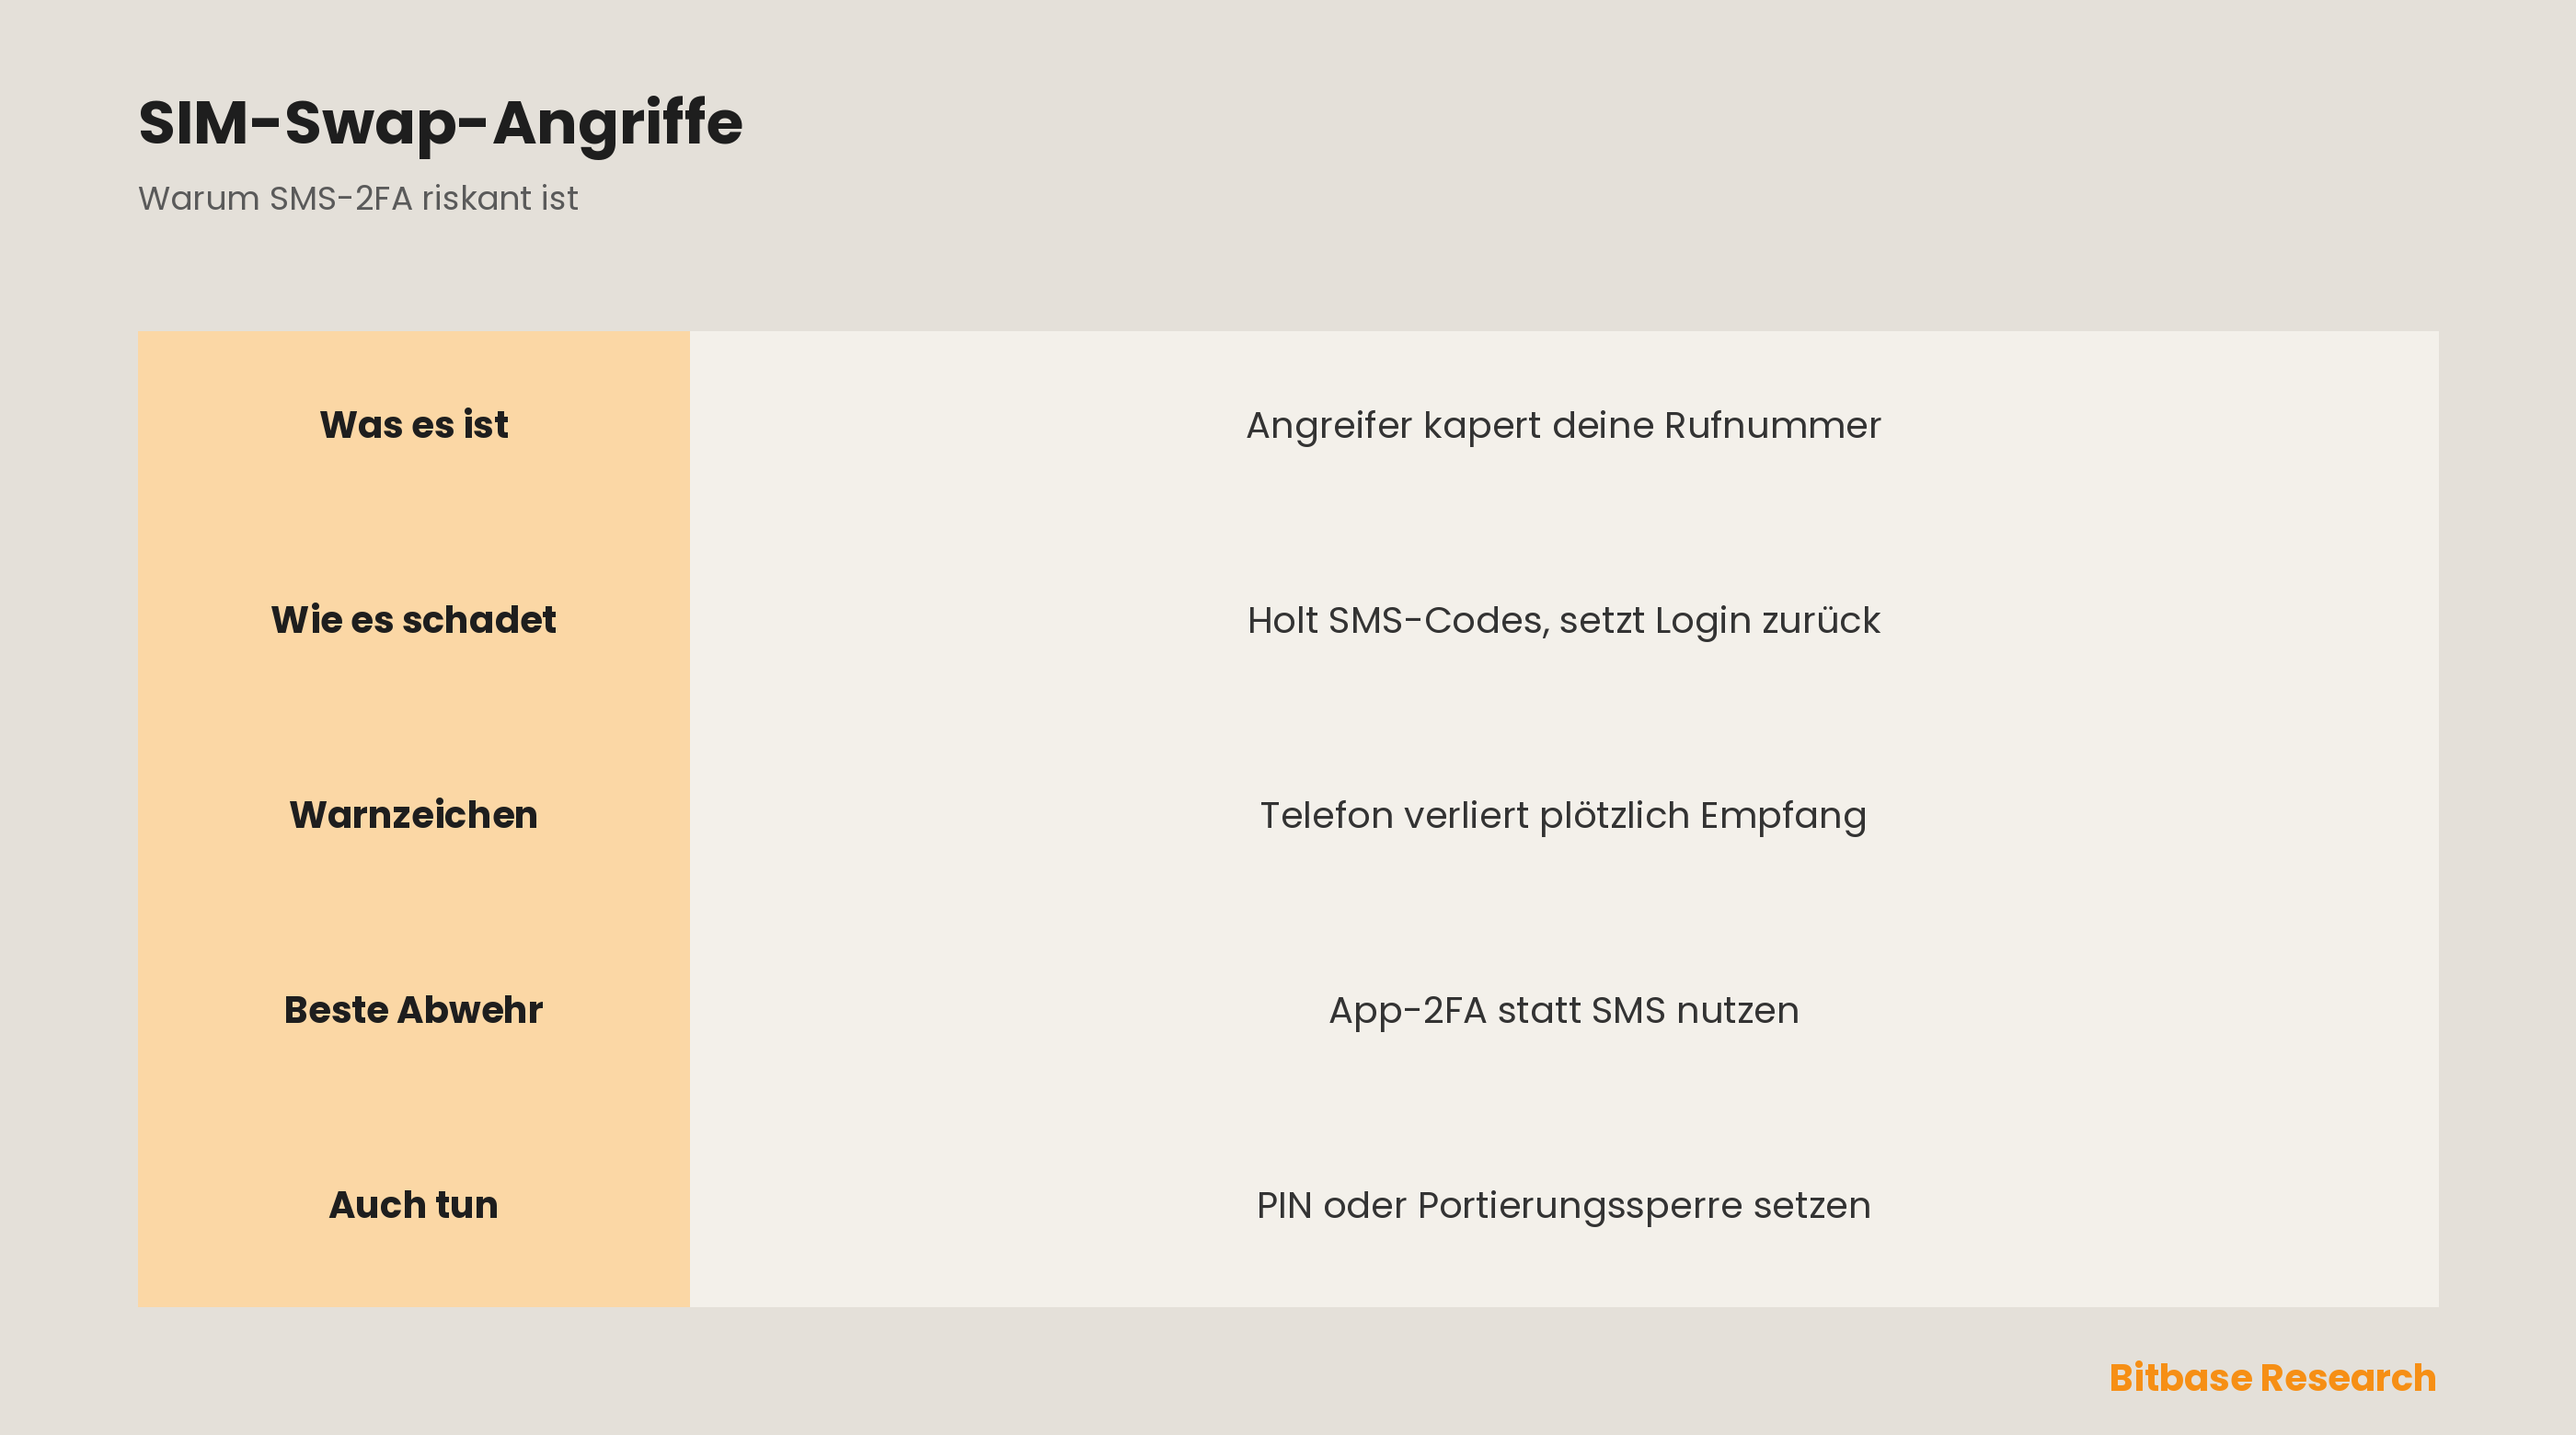The width and height of the screenshot is (2576, 1435).
Task: Select Telefon verliert plötzlich Empfang text
Action: [1563, 816]
